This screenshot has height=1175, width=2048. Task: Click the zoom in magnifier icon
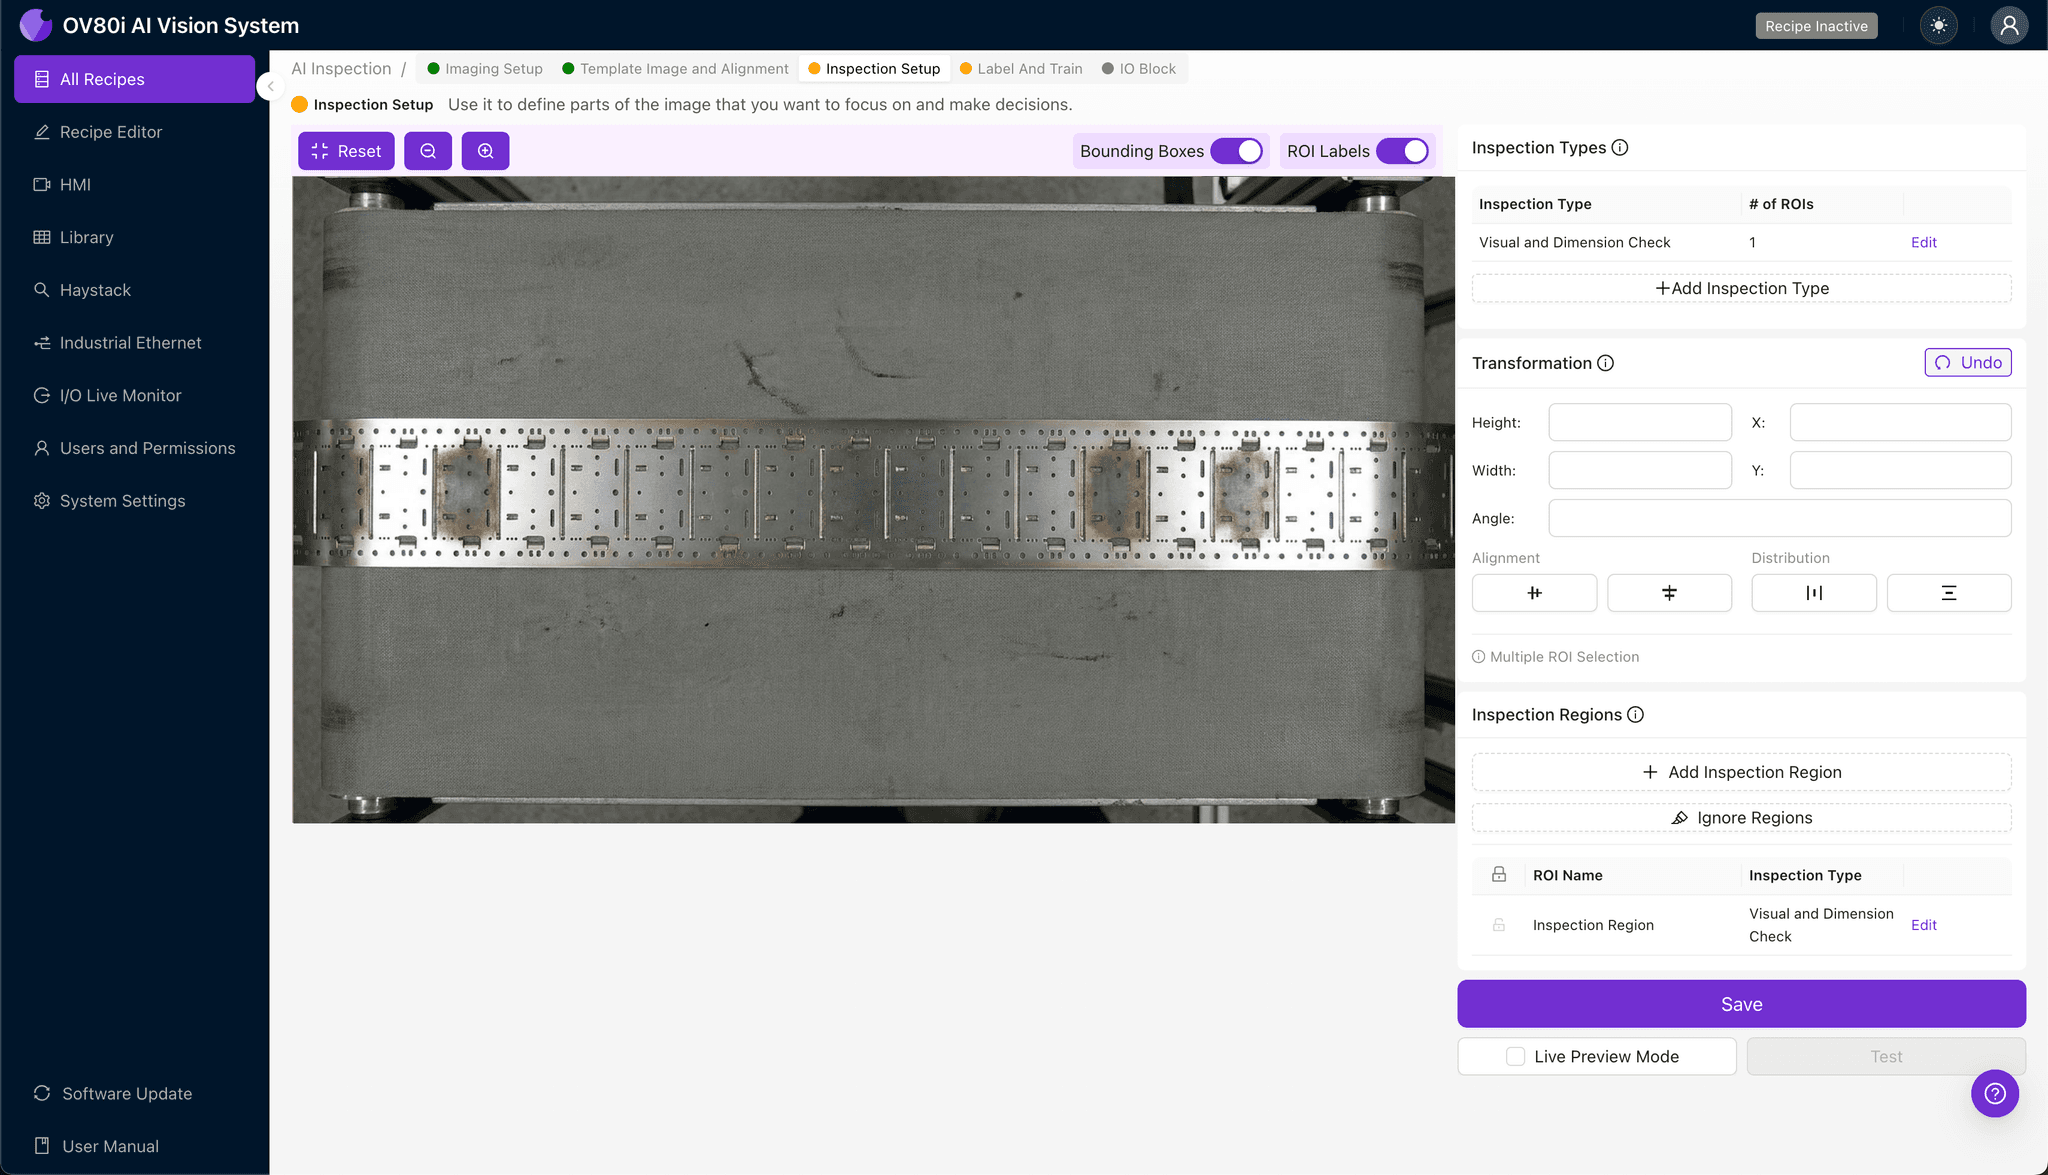point(485,151)
